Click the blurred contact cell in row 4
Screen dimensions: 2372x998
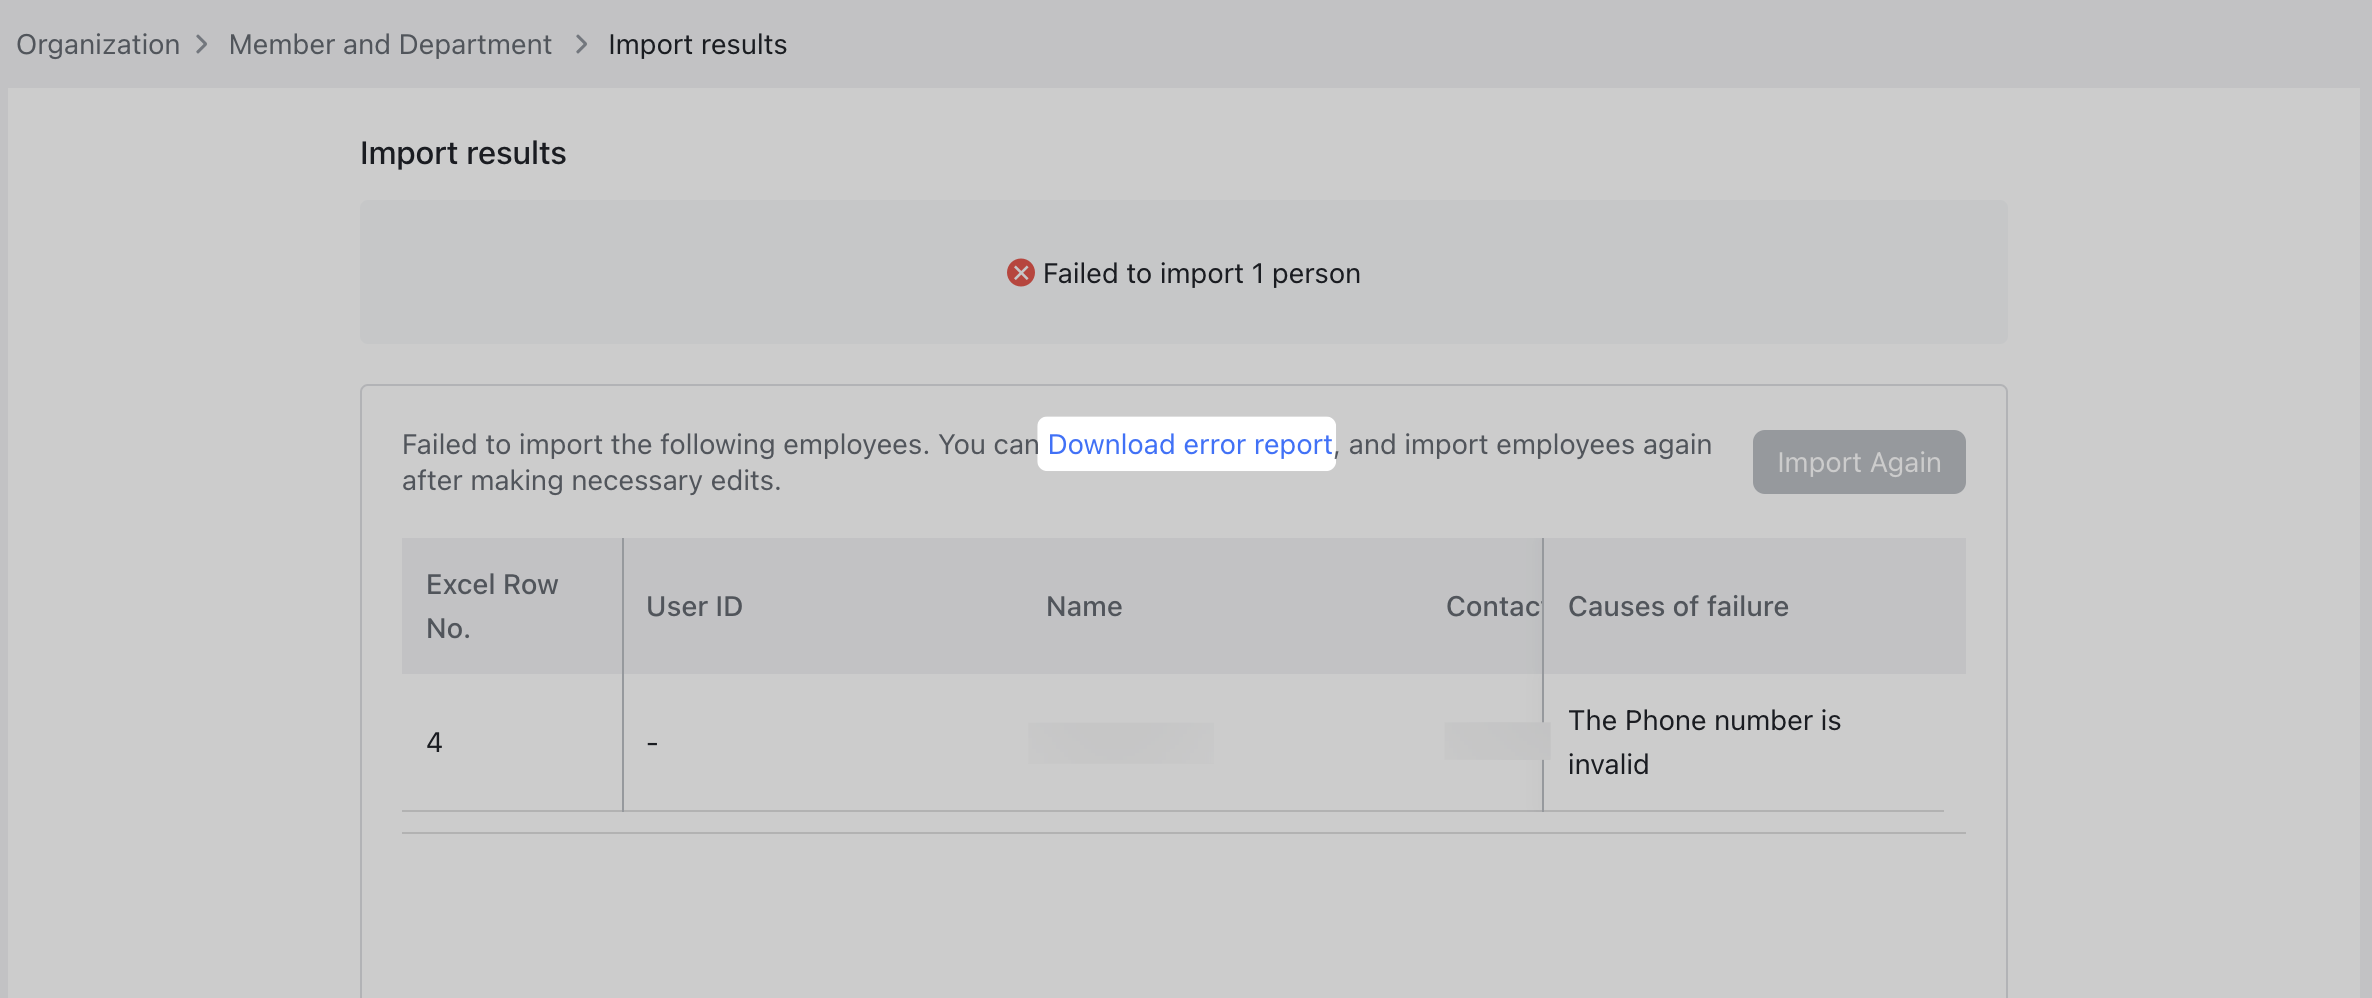coord(1494,741)
